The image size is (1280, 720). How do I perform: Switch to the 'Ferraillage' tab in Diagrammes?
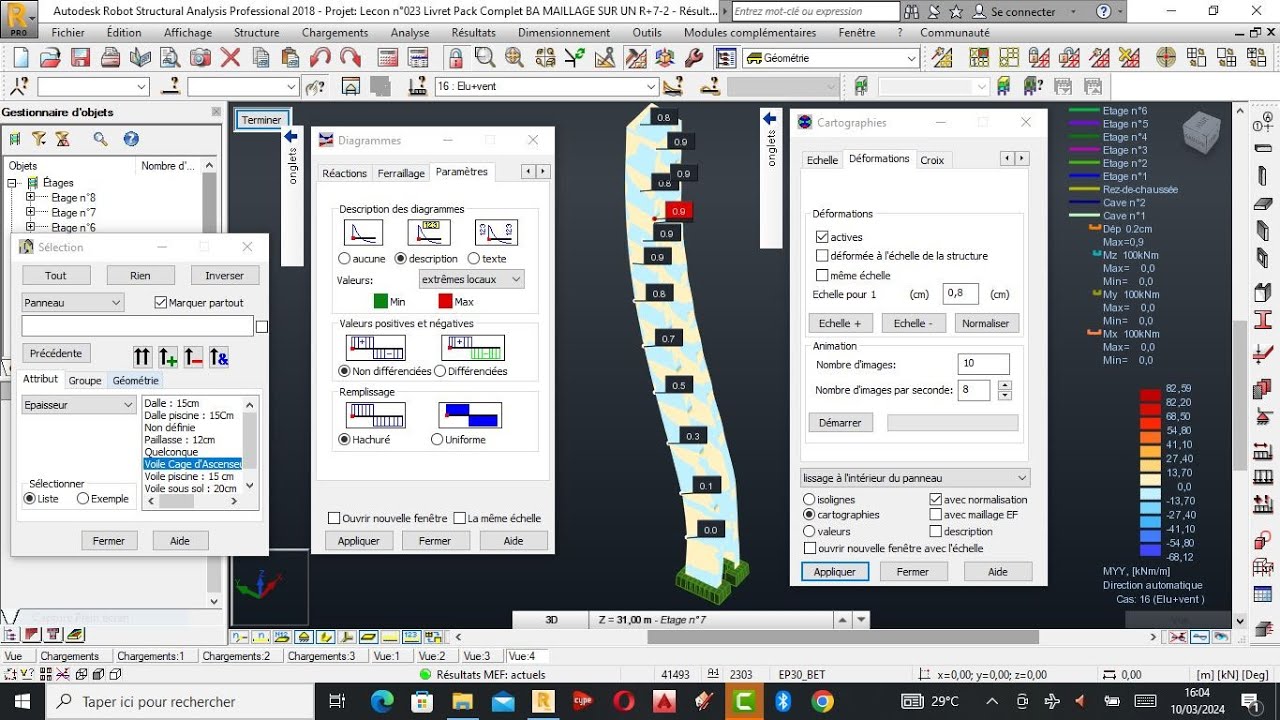click(401, 173)
